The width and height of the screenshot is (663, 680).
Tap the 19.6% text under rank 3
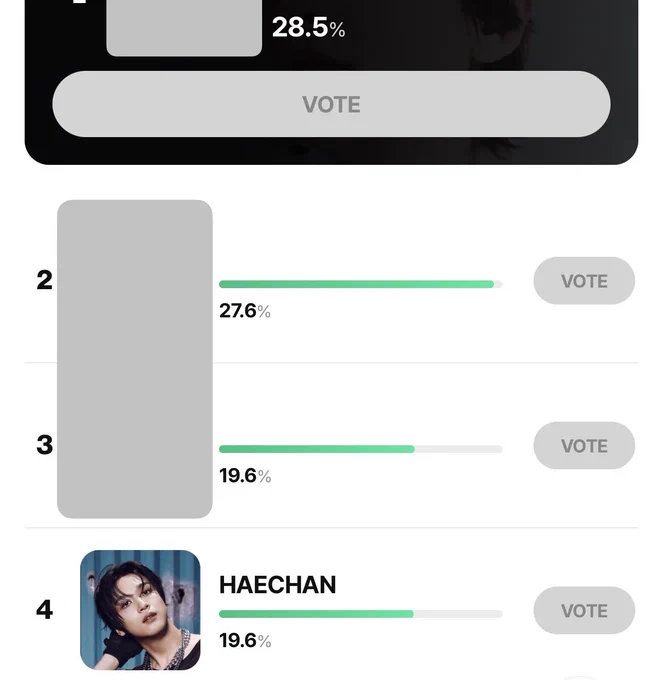[245, 476]
